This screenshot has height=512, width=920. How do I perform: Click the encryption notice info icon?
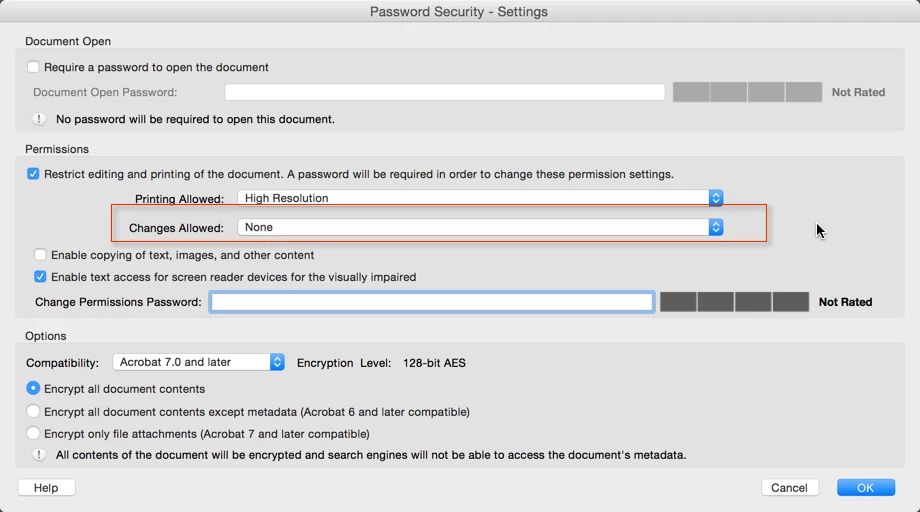point(39,455)
